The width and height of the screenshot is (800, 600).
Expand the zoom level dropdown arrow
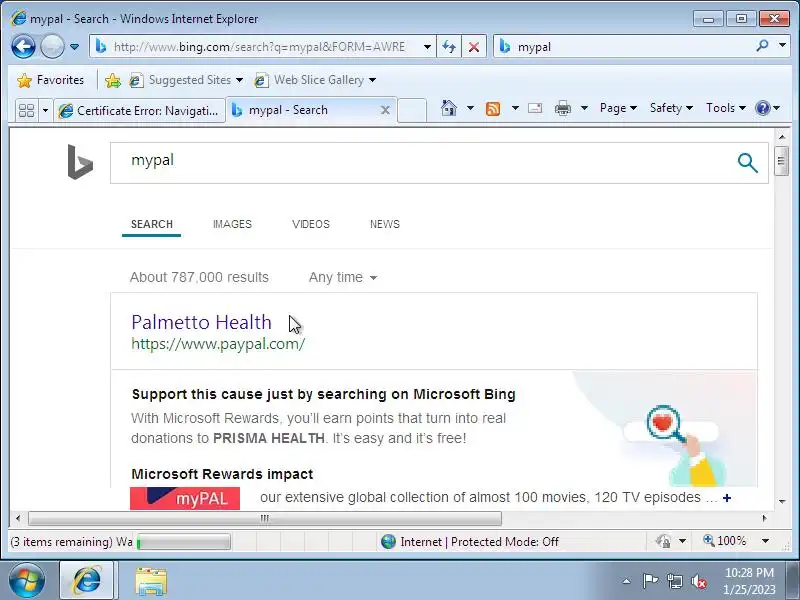pyautogui.click(x=765, y=541)
